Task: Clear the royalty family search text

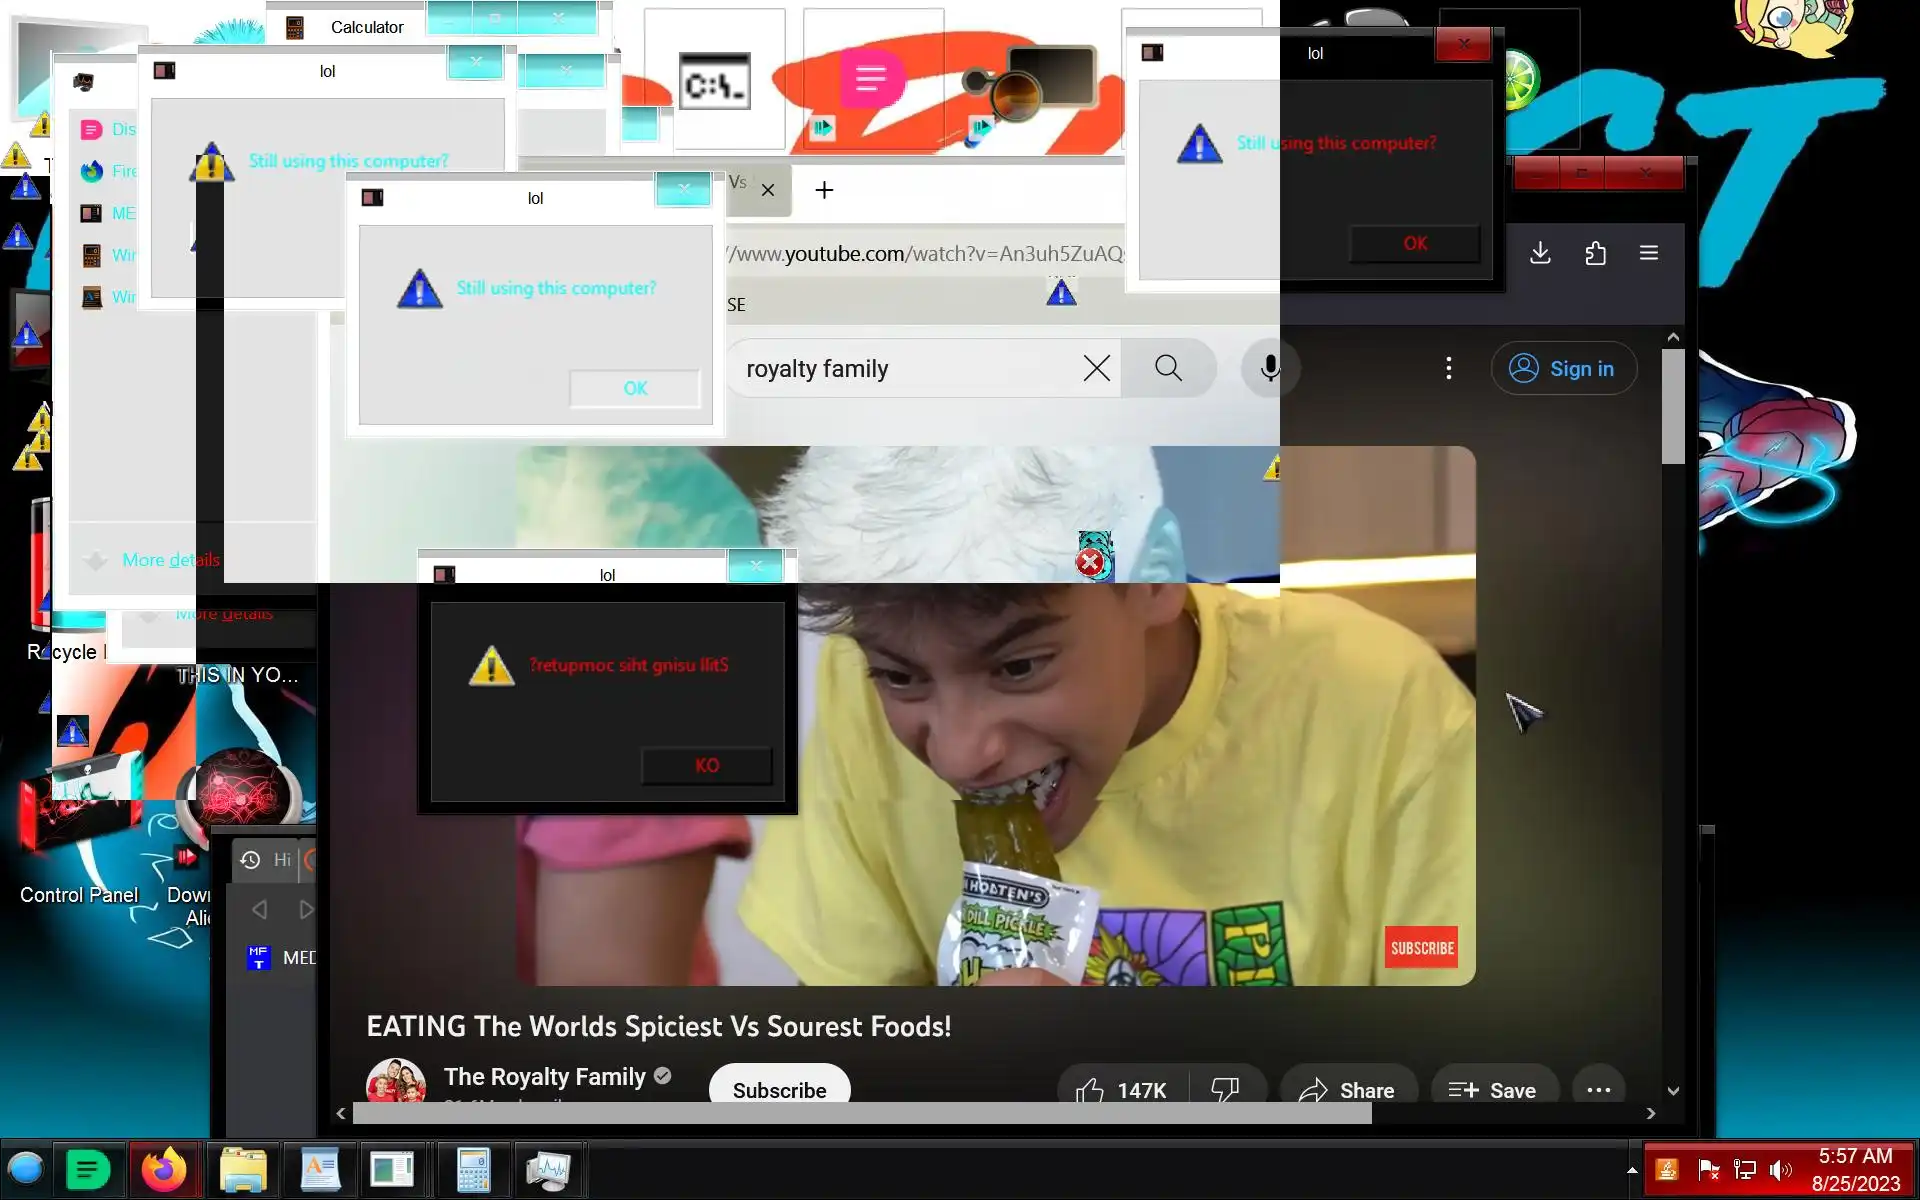Action: (x=1096, y=368)
